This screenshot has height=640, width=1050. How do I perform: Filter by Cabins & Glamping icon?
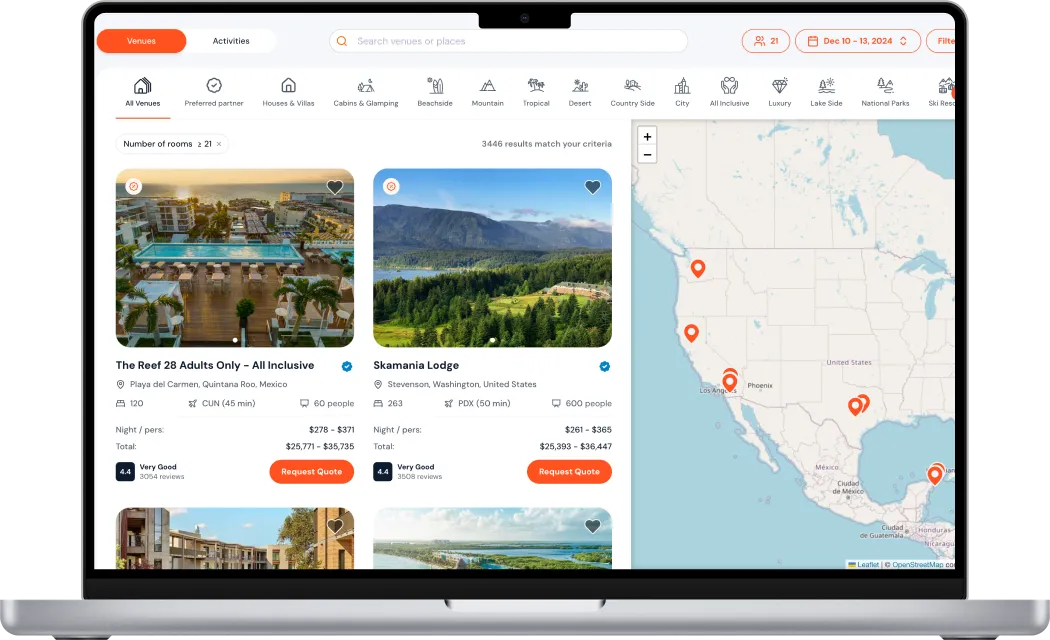(x=366, y=87)
